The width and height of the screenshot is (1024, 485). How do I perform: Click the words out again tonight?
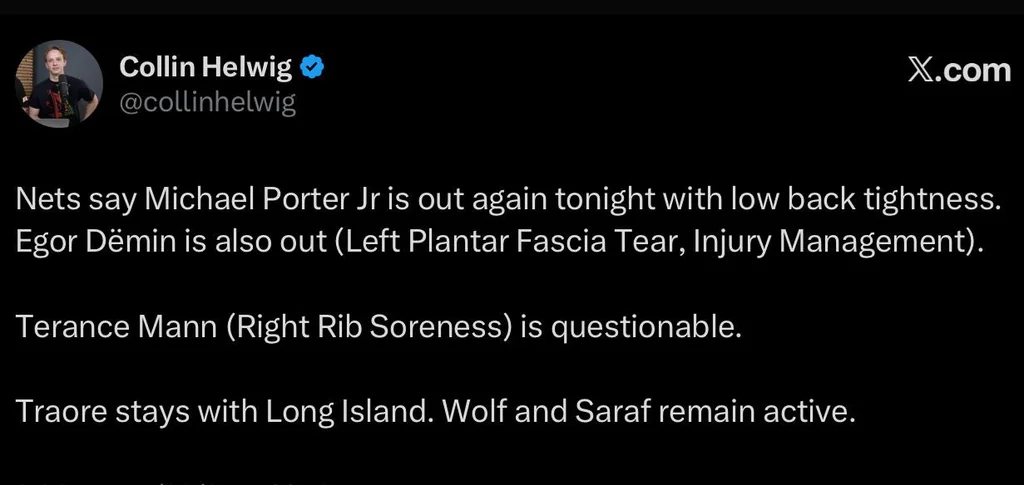(x=519, y=200)
